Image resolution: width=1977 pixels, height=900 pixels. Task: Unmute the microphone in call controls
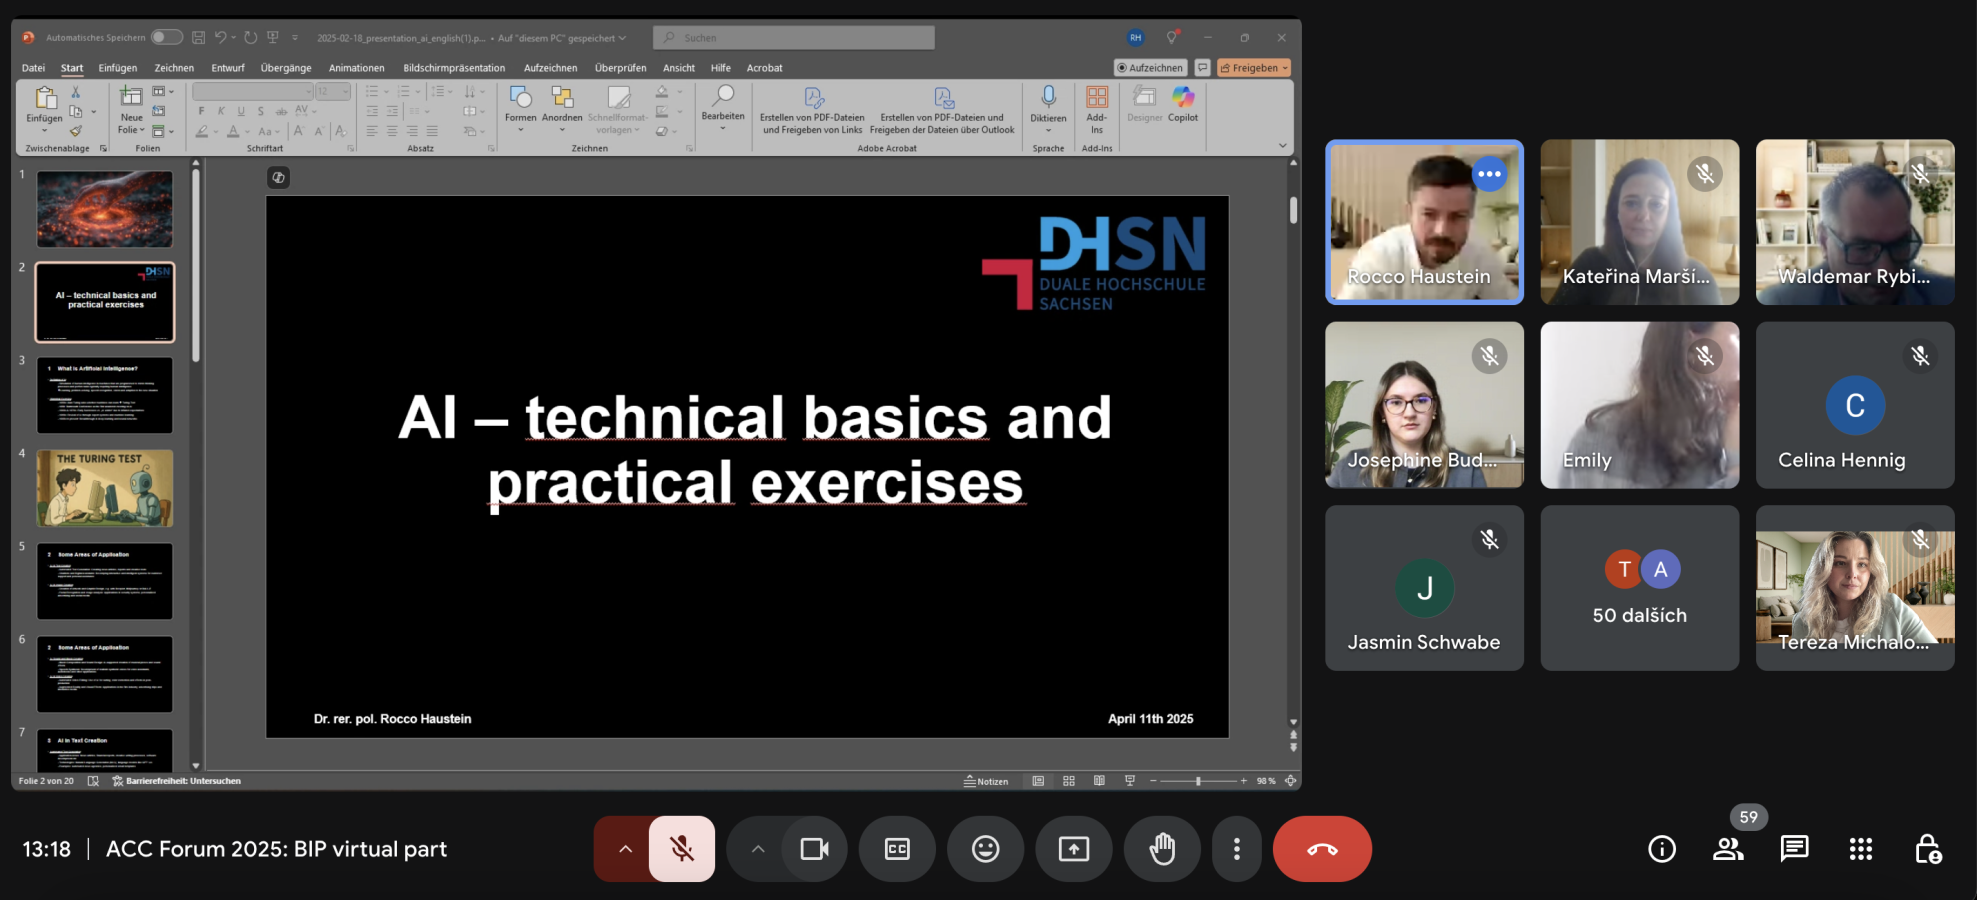point(682,849)
